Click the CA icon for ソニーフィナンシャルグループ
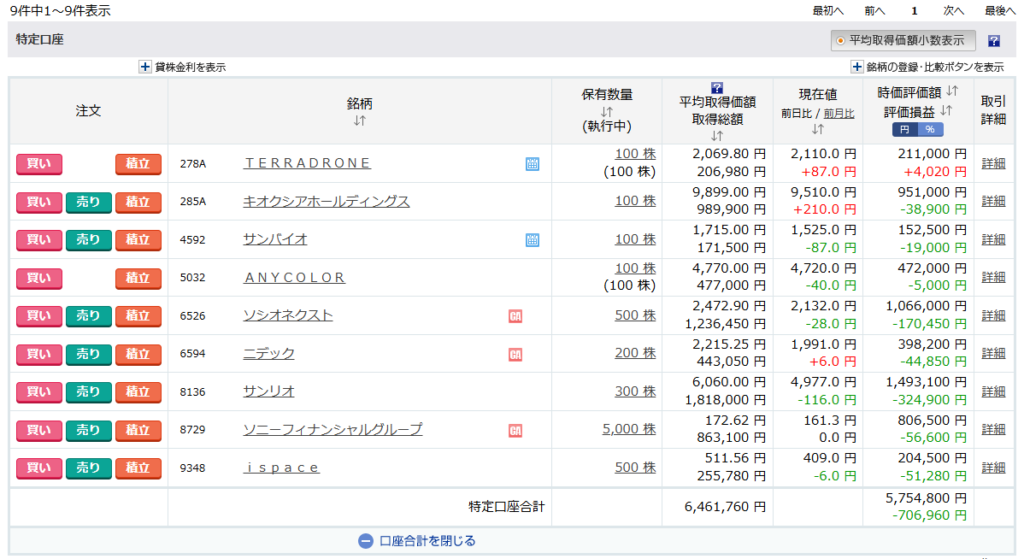The height and width of the screenshot is (559, 1024). point(515,430)
